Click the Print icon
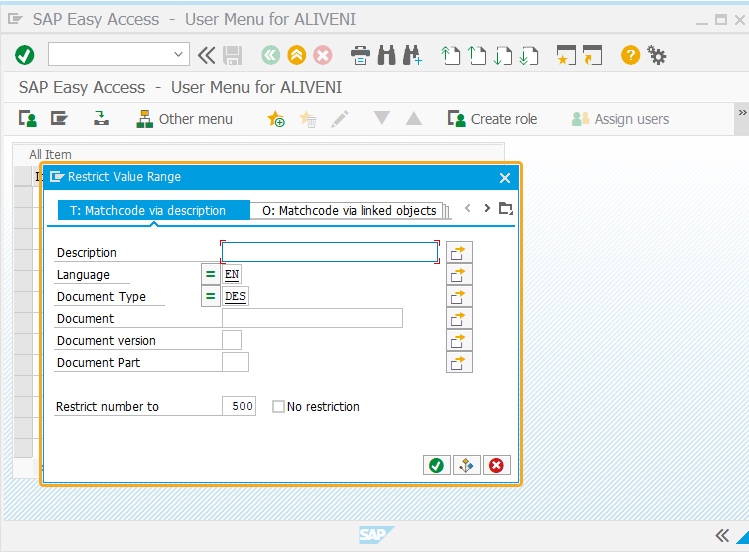 pyautogui.click(x=360, y=55)
